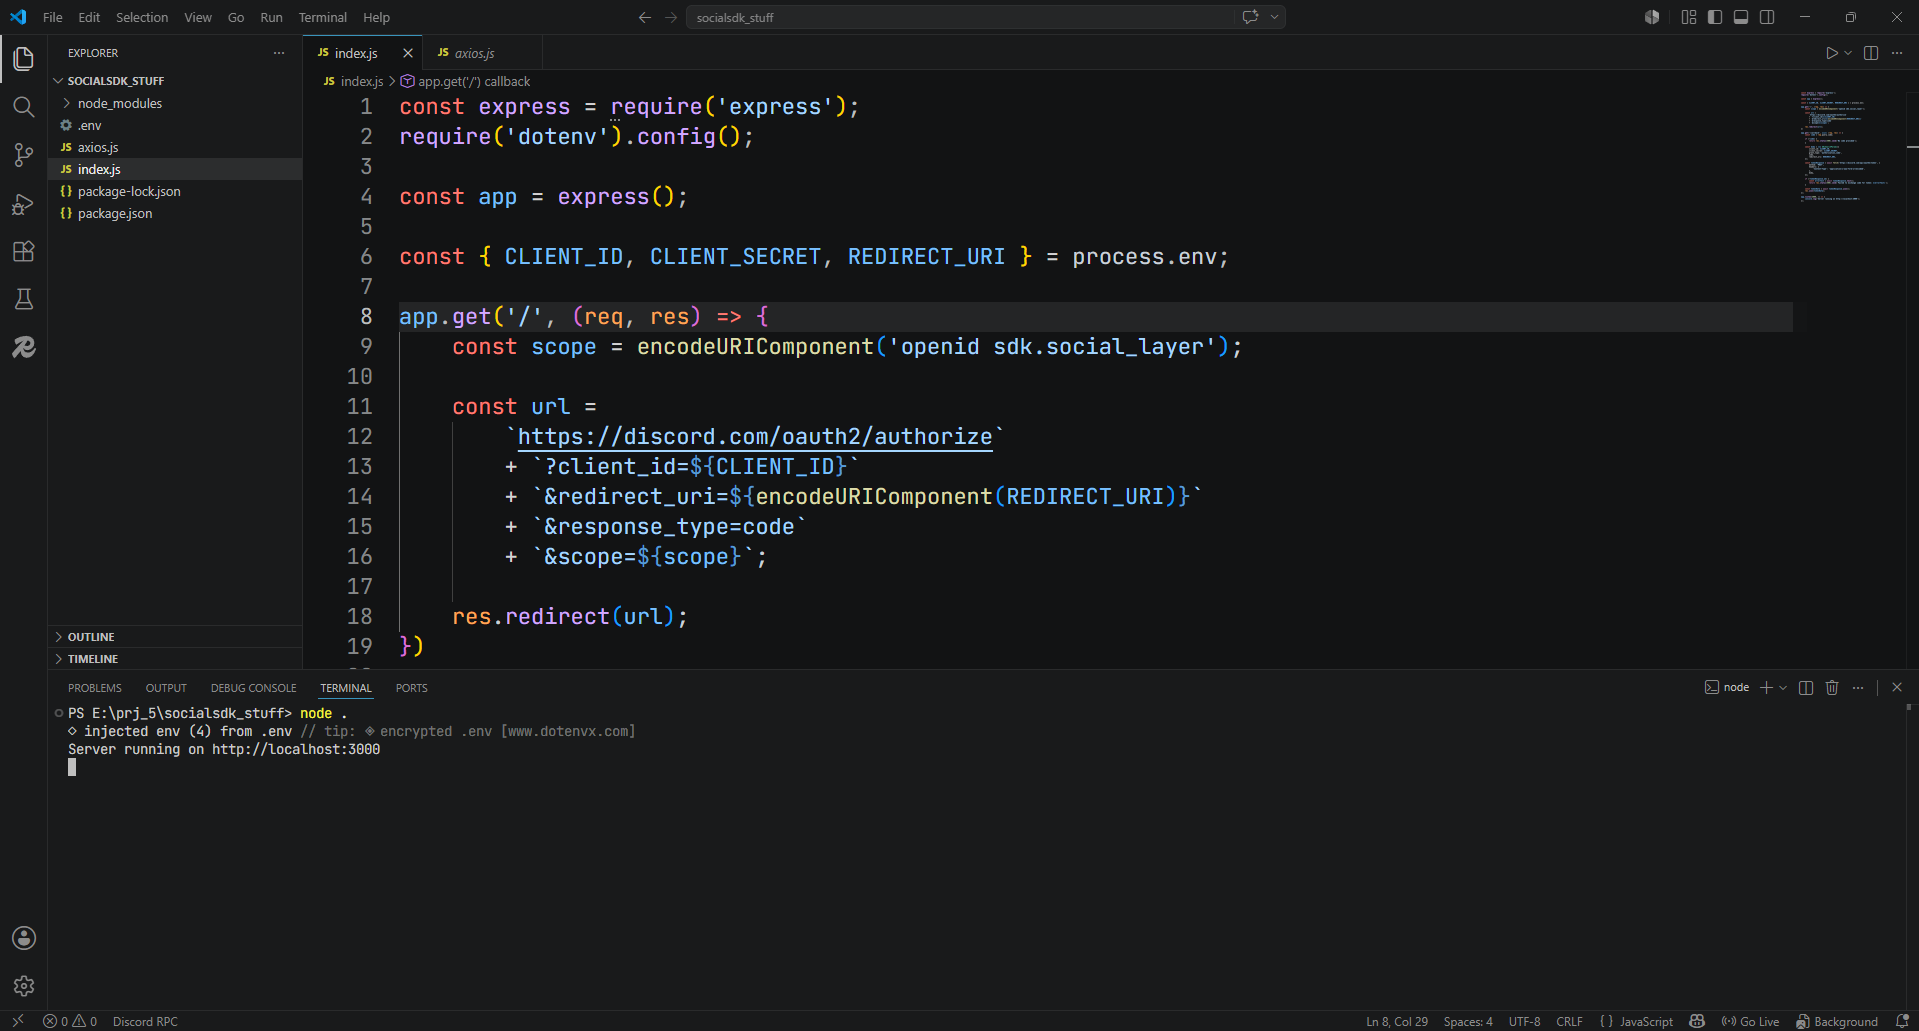Close the index.js editor tab
Viewport: 1919px width, 1031px height.
coord(407,53)
